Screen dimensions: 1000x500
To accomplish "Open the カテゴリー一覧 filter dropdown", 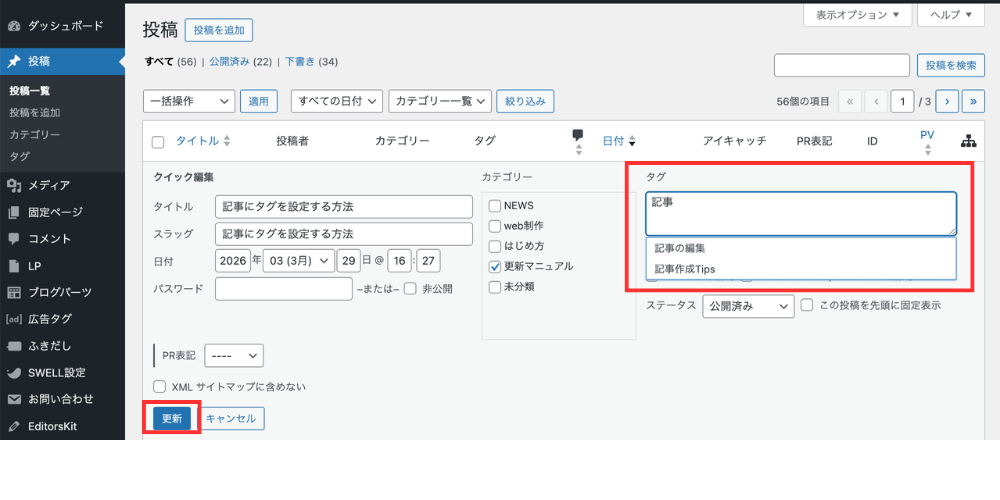I will click(440, 101).
